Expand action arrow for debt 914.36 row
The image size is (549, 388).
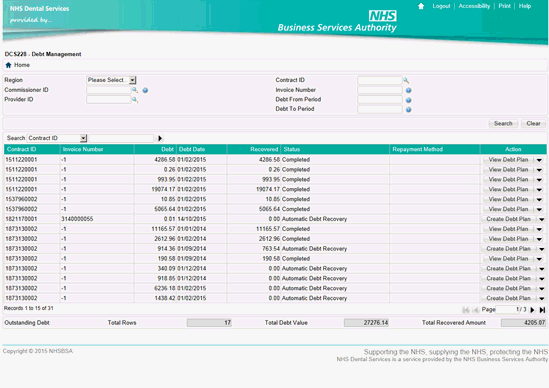pos(542,249)
